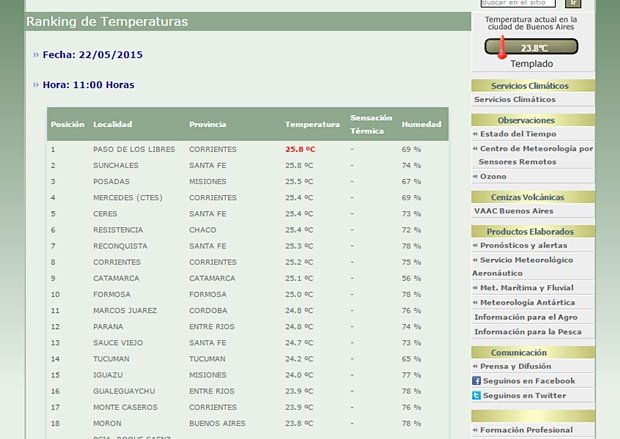Viewport: 620px width, 439px height.
Task: Click the Temperatura column header
Action: (x=312, y=125)
